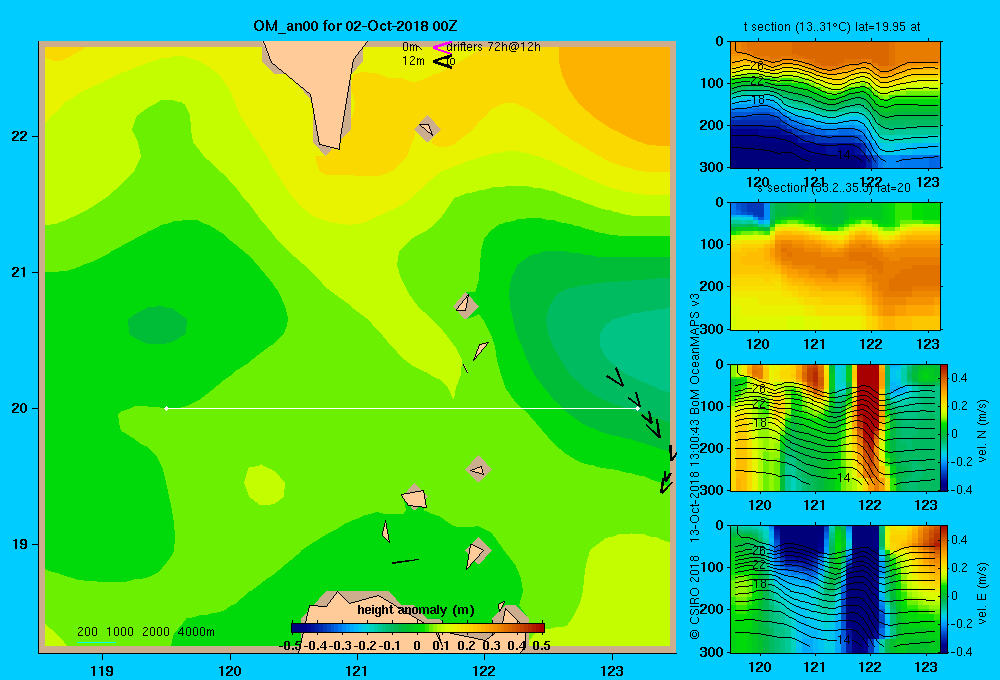1000x680 pixels.
Task: Click longitude tick label 119 on the main map
Action: [102, 670]
